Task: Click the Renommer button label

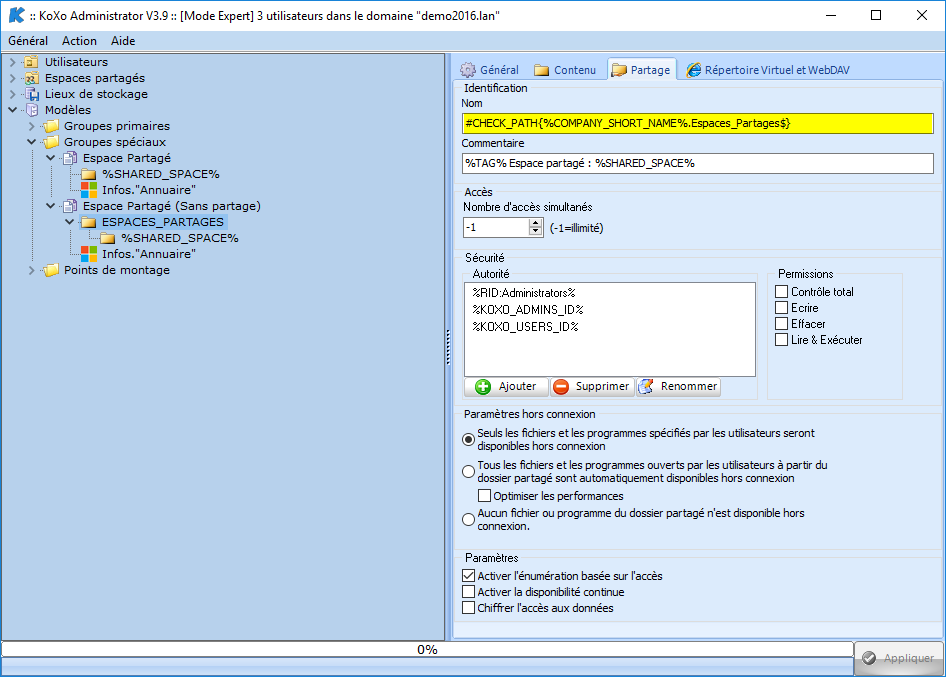Action: (688, 386)
